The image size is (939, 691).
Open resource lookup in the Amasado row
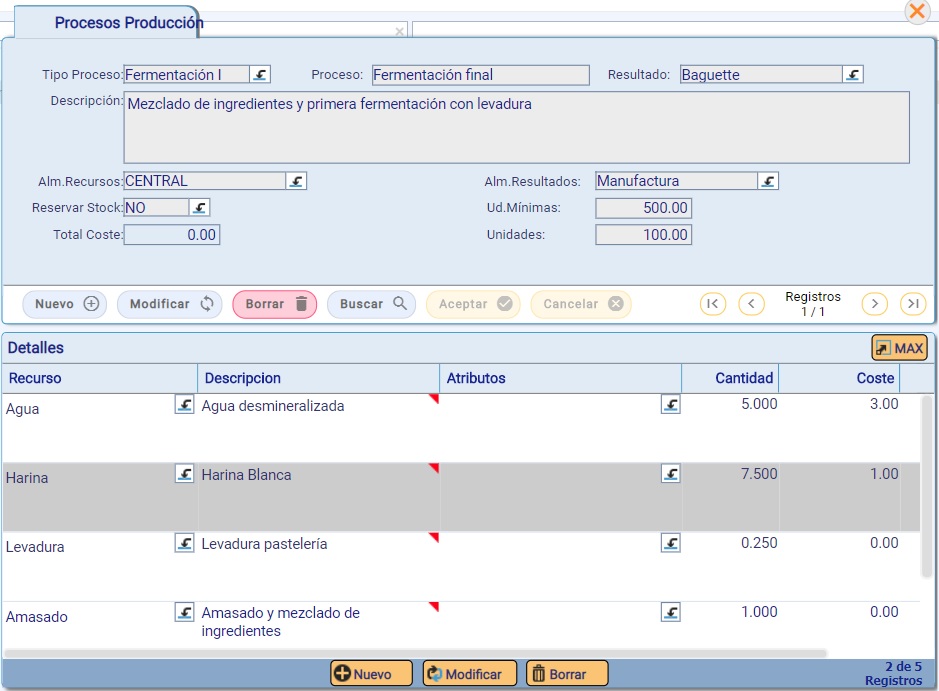(x=184, y=612)
